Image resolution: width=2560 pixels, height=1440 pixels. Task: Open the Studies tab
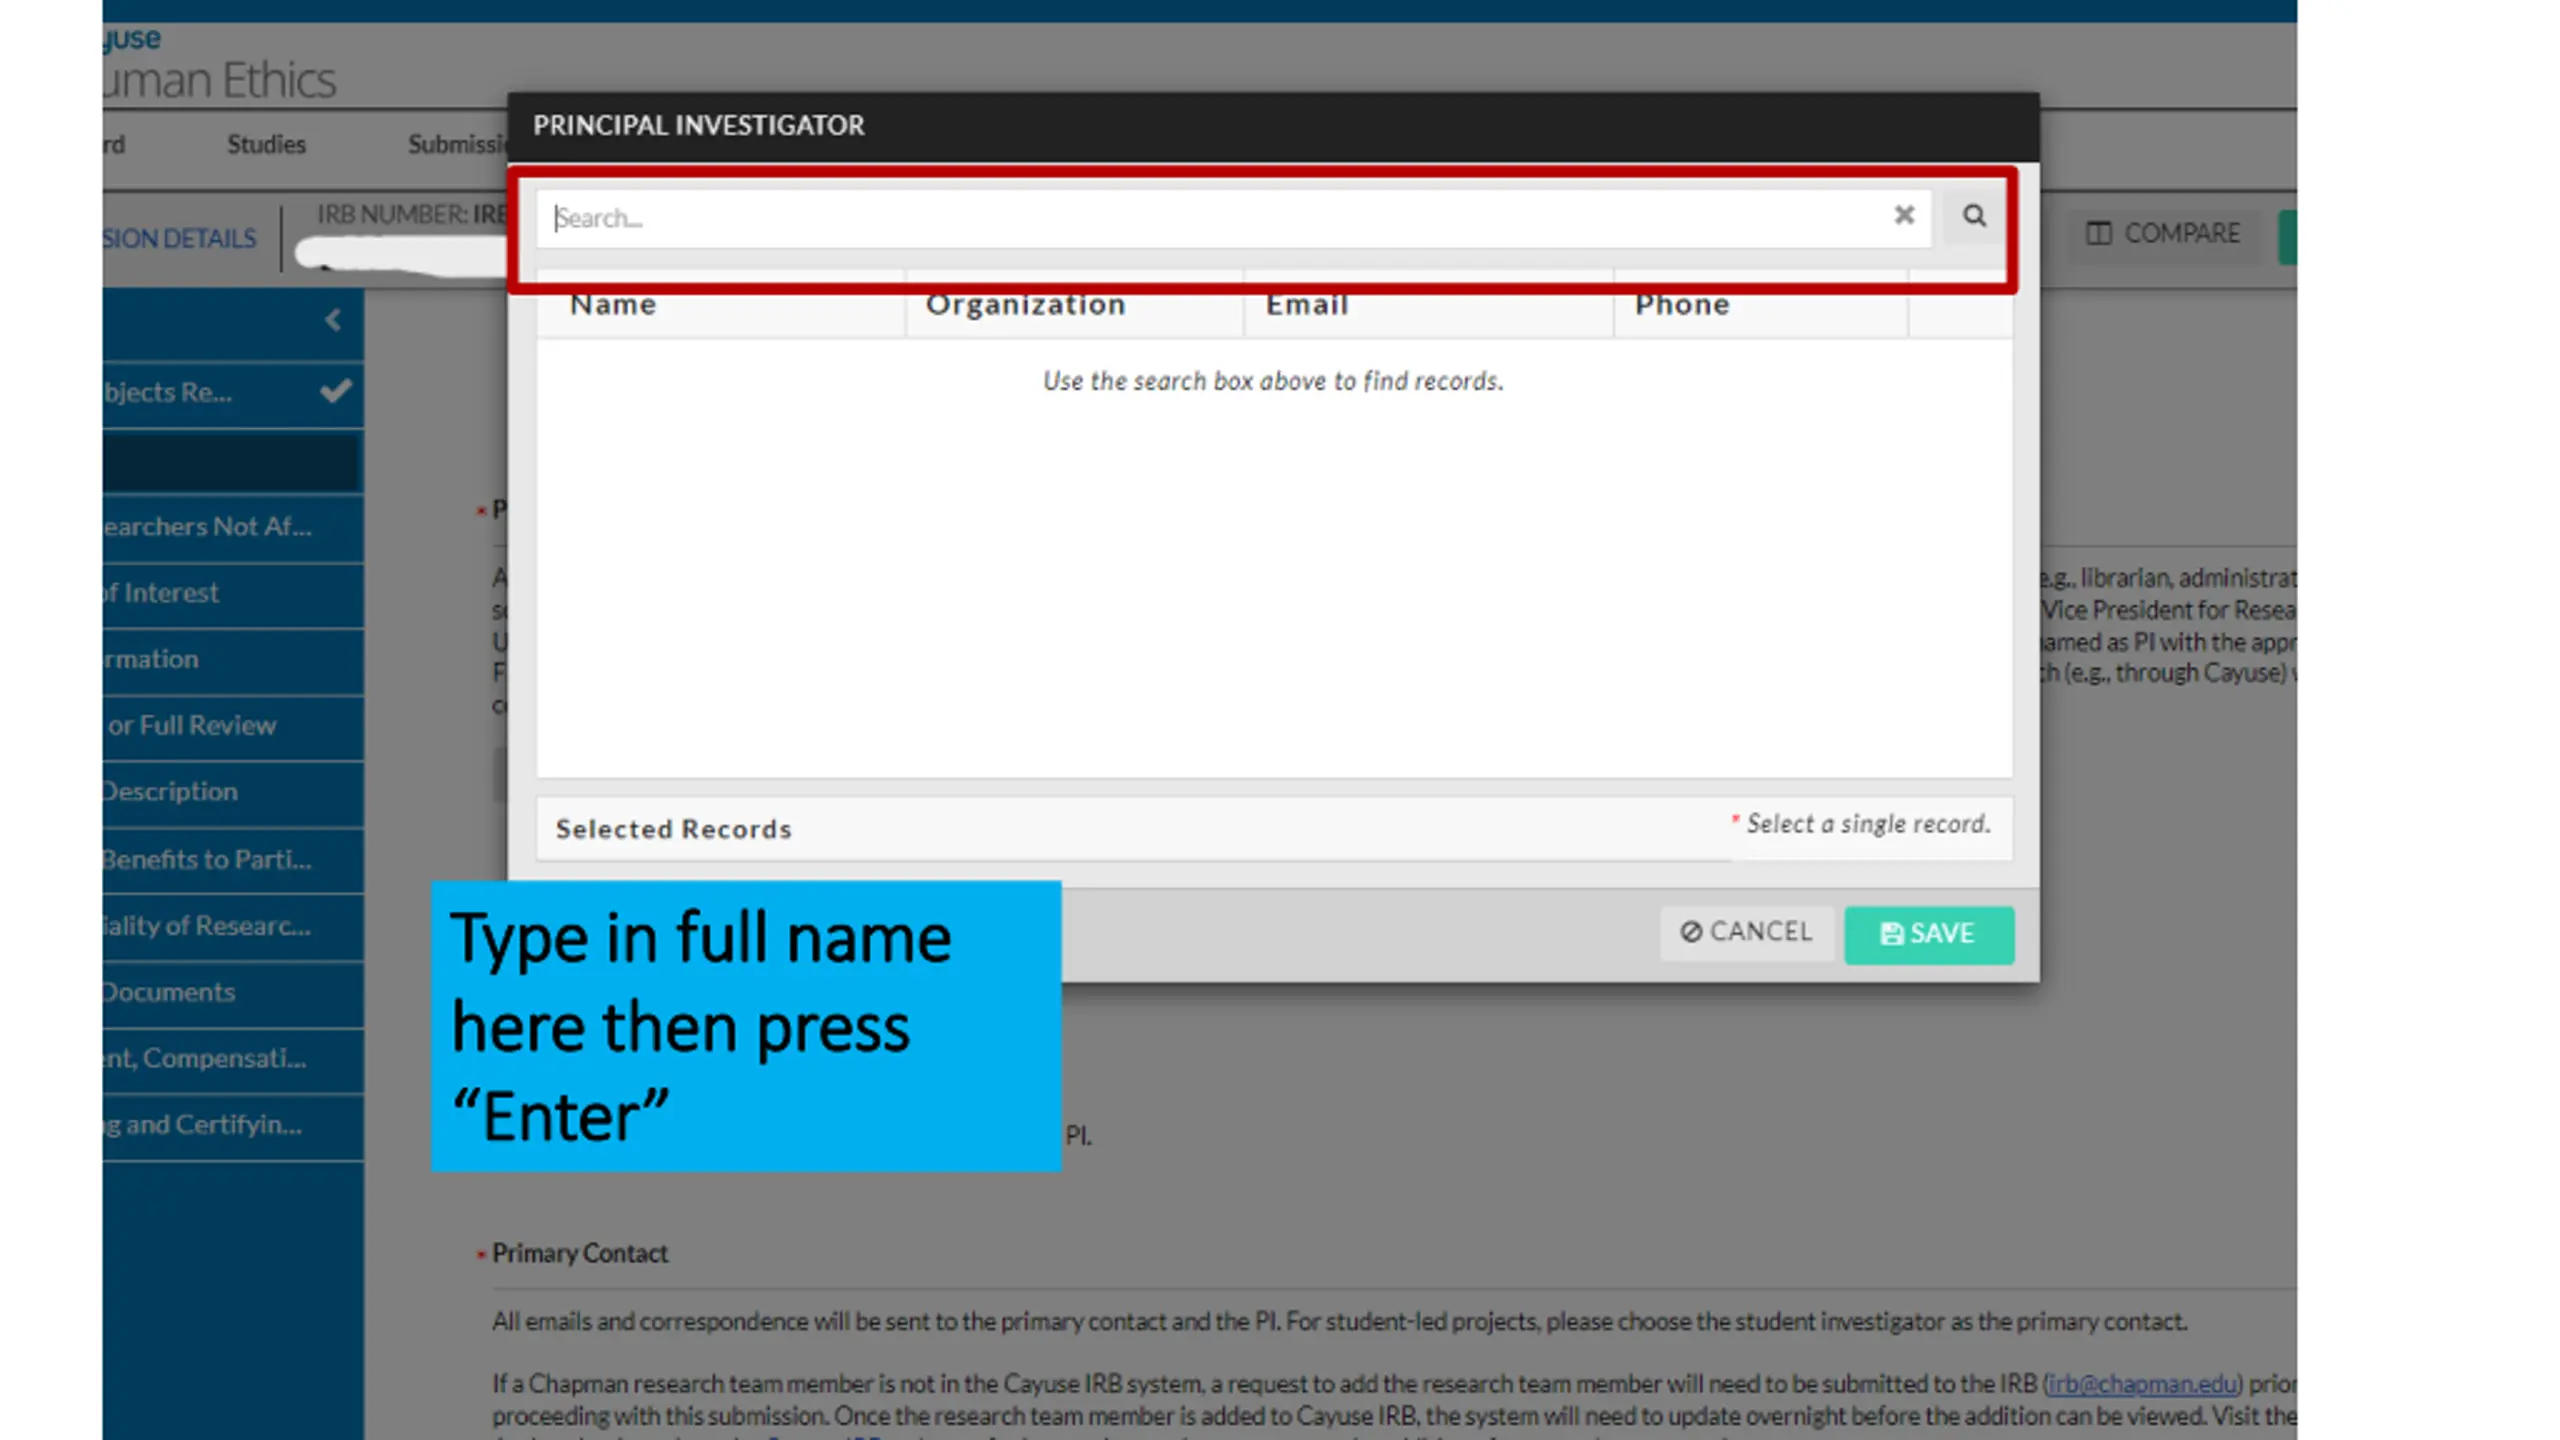click(266, 144)
